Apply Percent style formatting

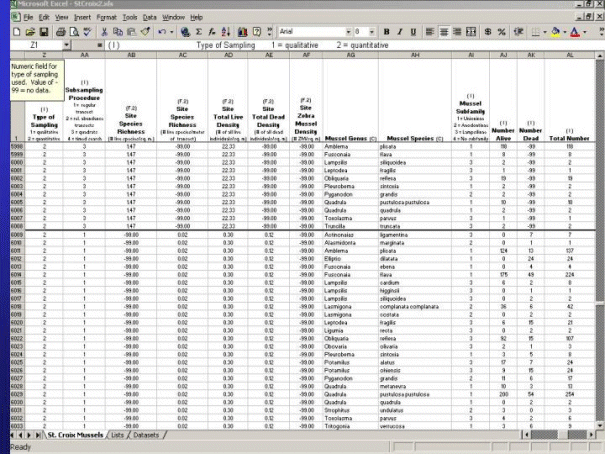tap(502, 32)
